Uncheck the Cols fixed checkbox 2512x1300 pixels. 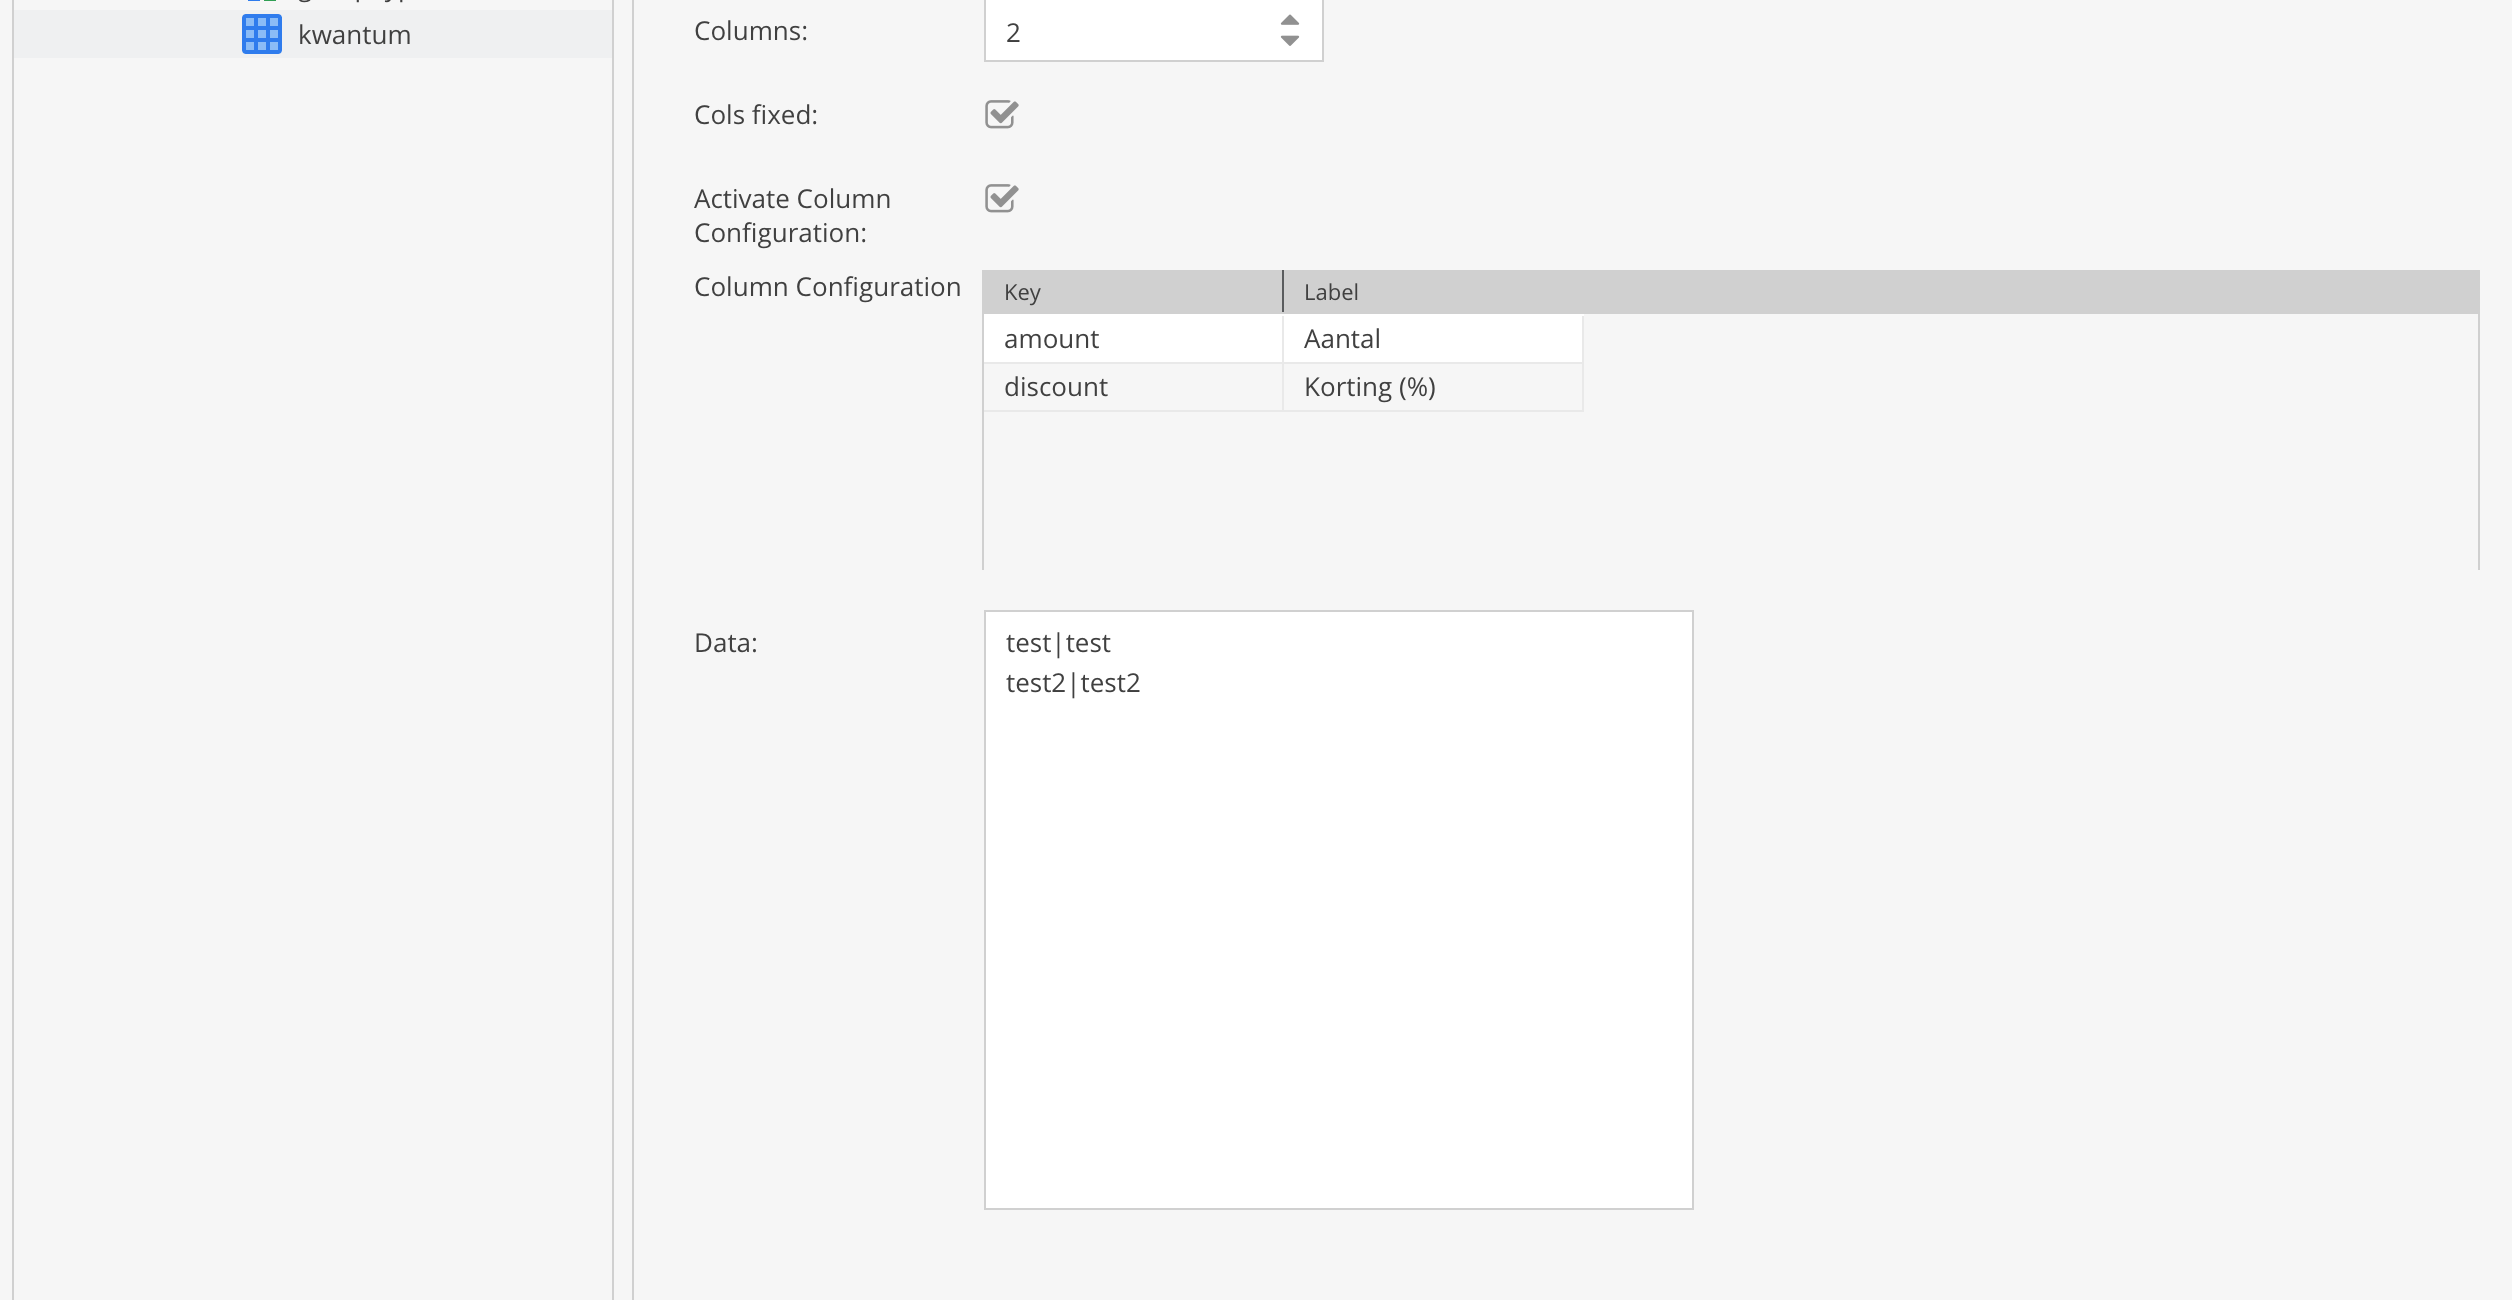coord(1003,114)
